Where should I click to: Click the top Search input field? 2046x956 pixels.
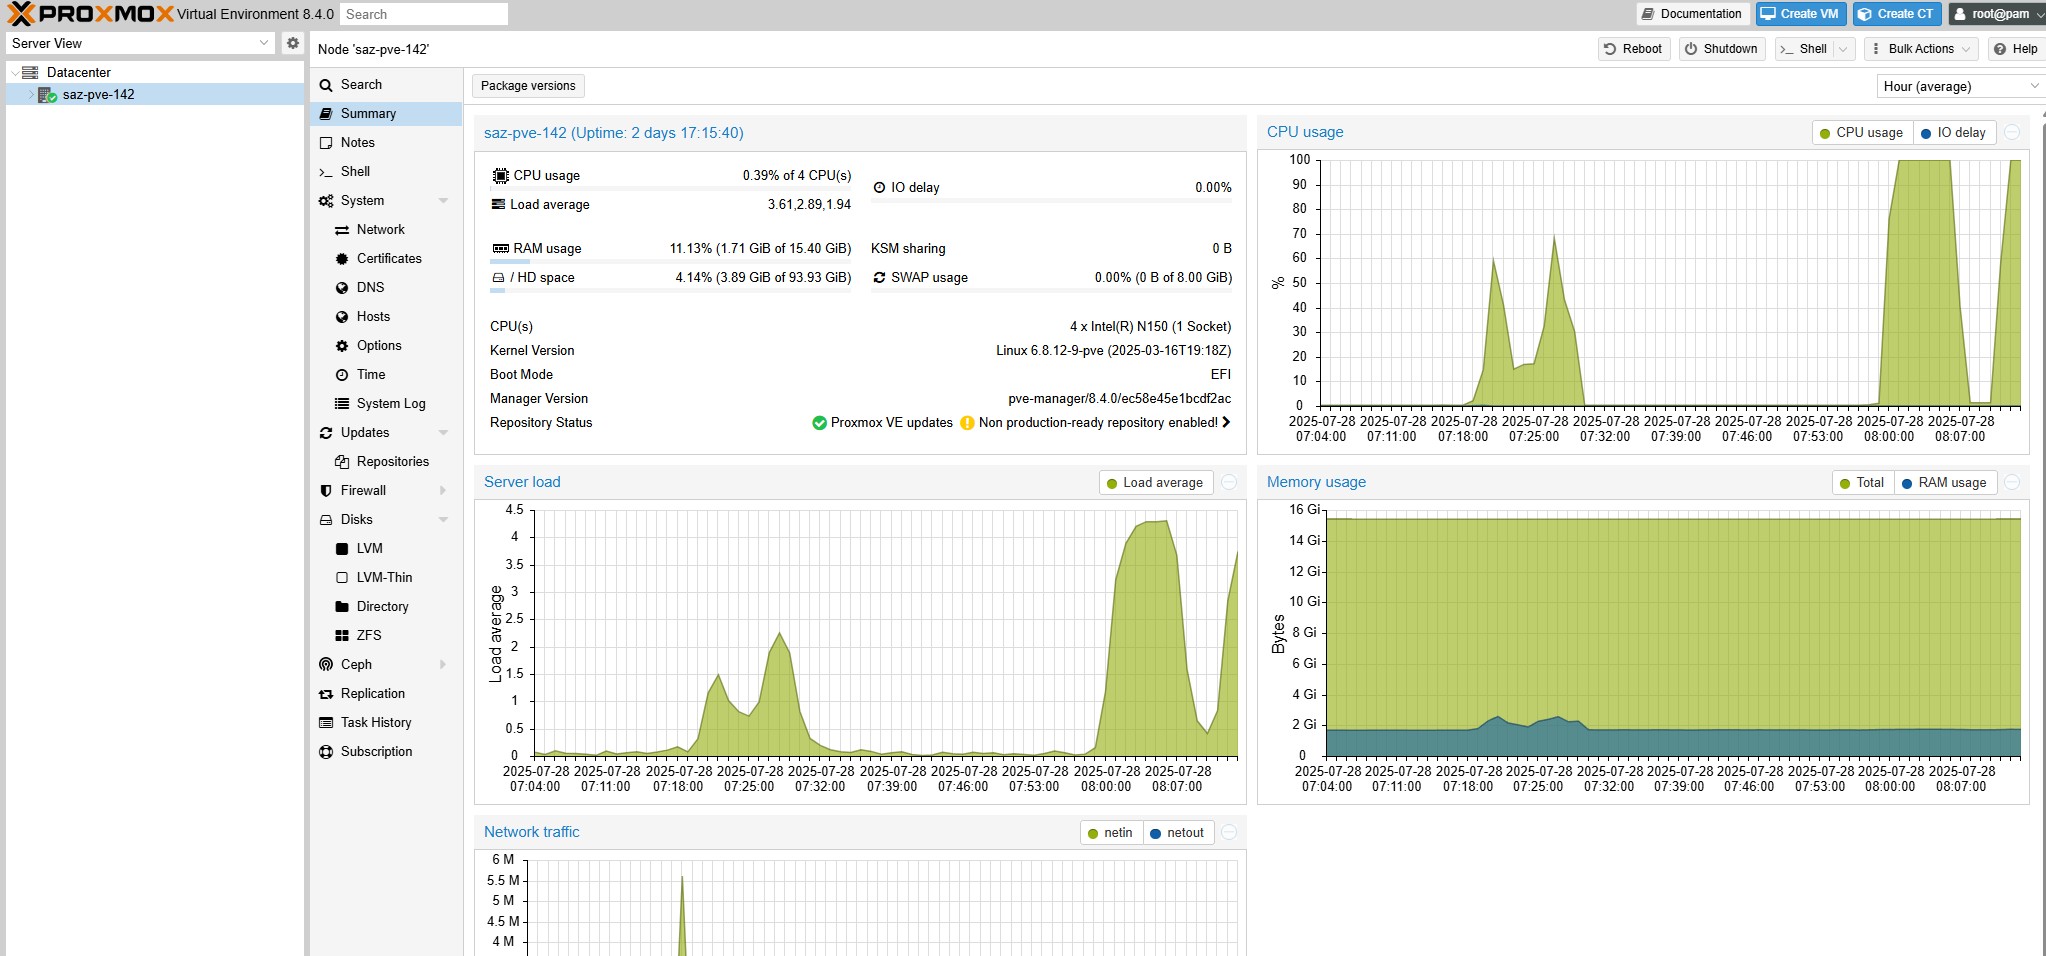pos(423,14)
